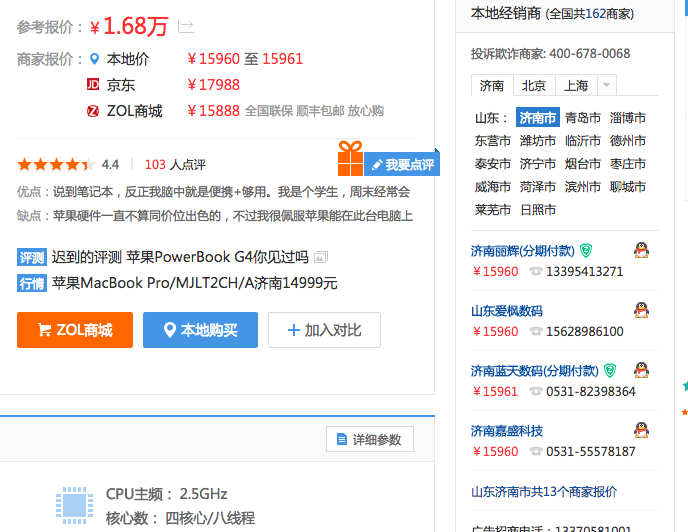Click the 162 nationwide merchants count
The image size is (688, 532).
pyautogui.click(x=595, y=14)
